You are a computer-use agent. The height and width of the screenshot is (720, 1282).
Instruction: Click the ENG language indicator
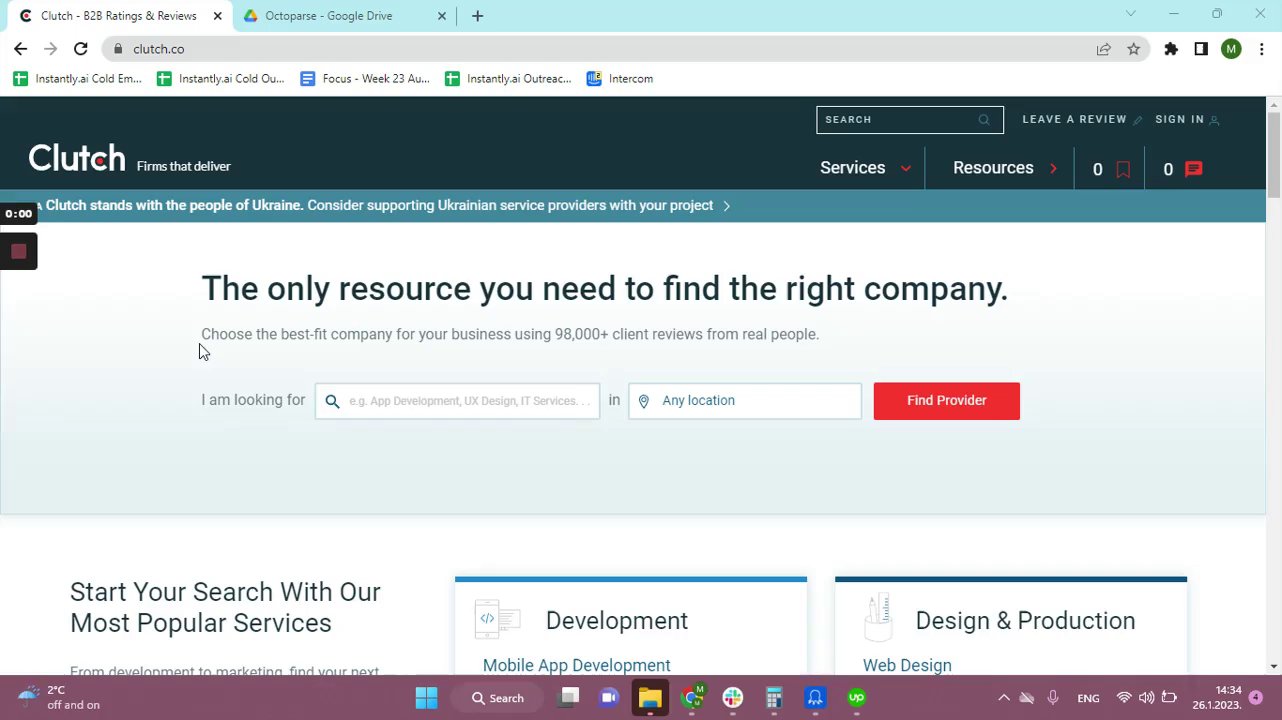(x=1088, y=699)
